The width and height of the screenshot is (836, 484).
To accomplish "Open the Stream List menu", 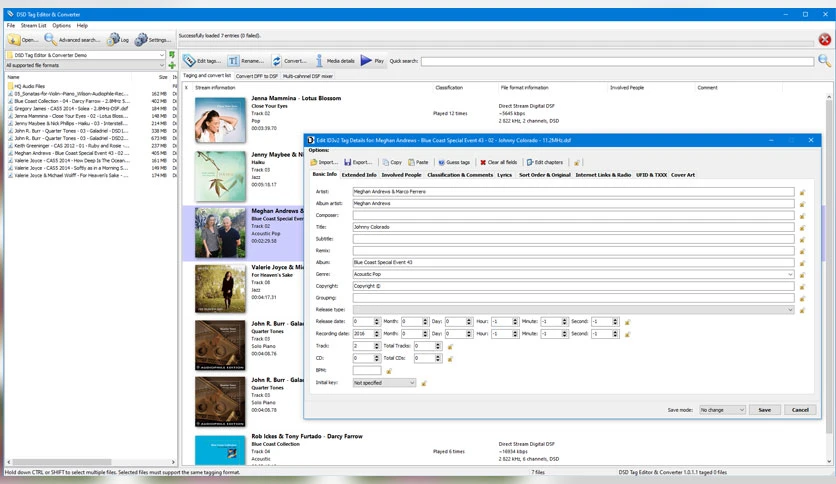I will [34, 26].
